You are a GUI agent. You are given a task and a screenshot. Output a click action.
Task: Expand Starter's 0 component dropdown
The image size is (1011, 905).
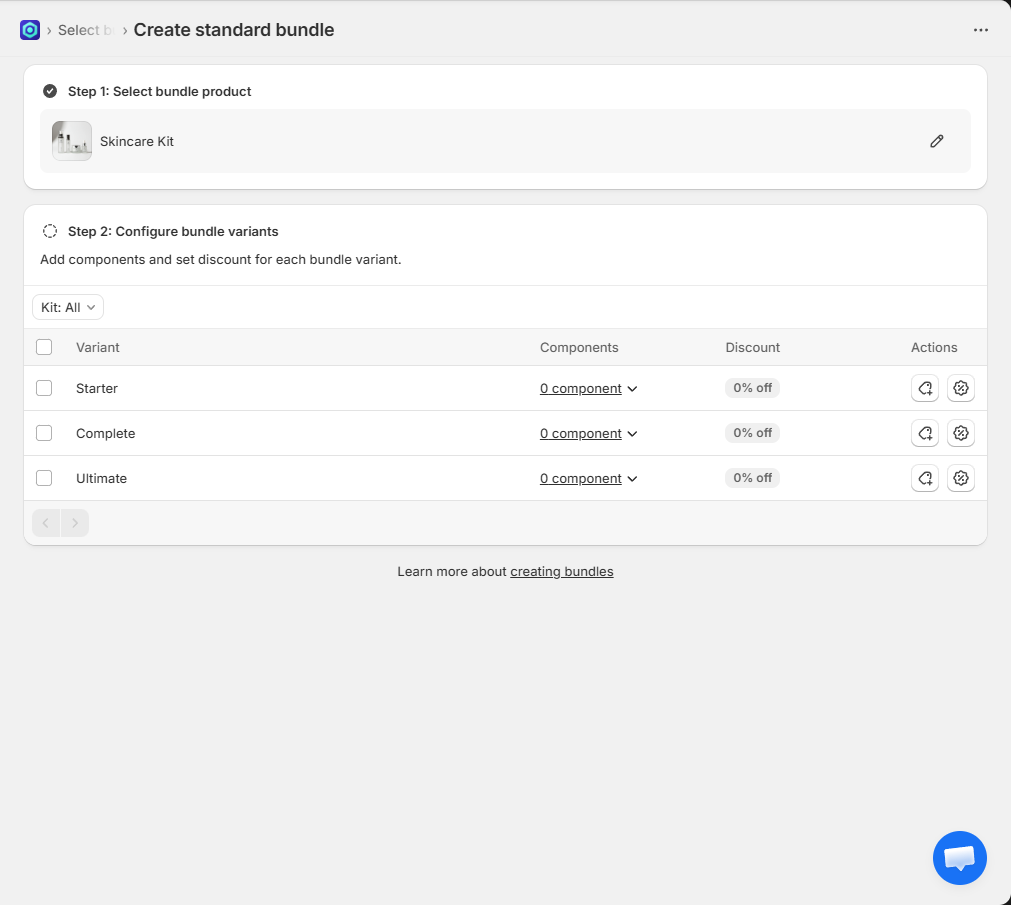pos(588,389)
